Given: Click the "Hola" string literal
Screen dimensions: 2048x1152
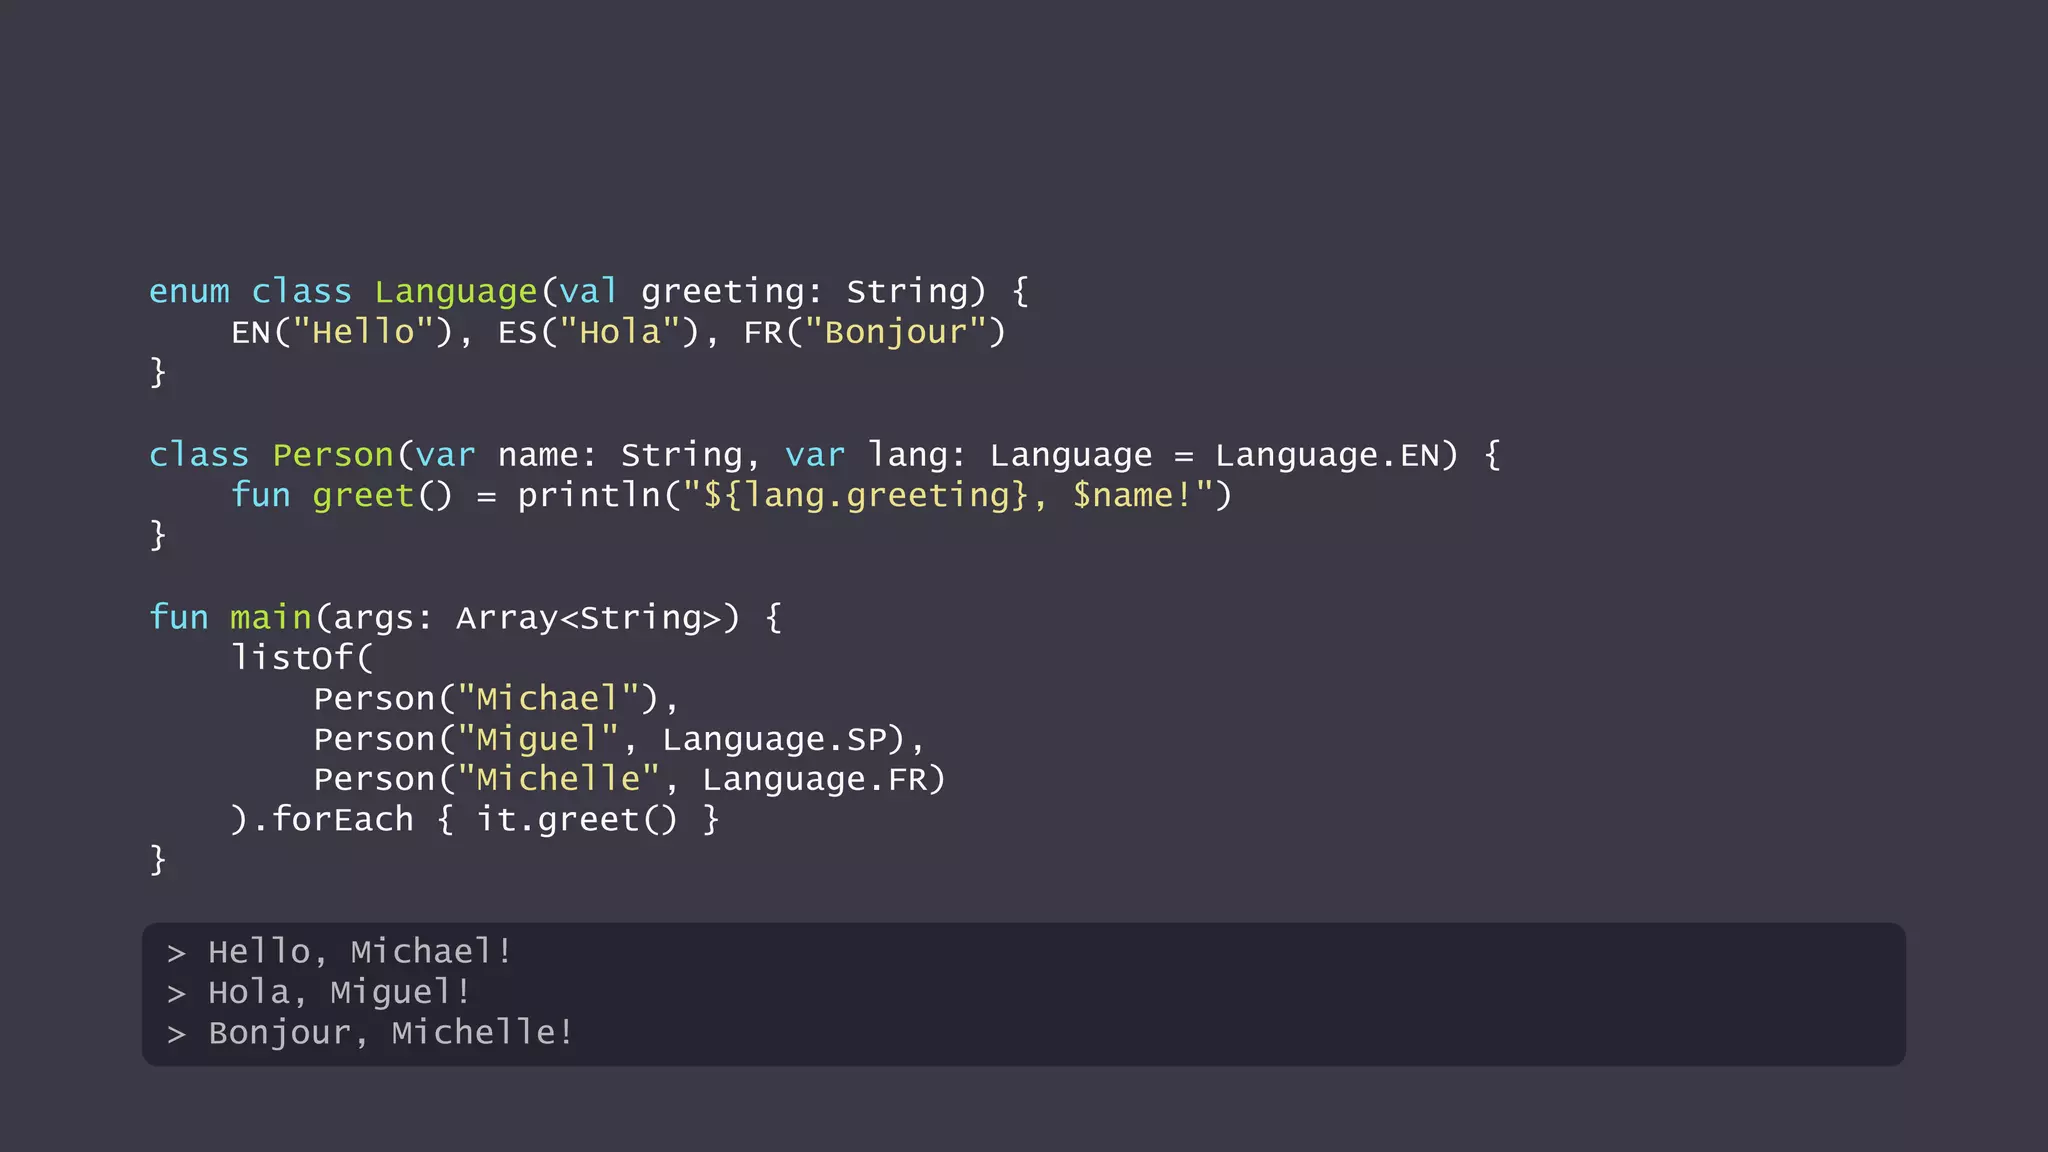Looking at the screenshot, I should click(x=620, y=331).
